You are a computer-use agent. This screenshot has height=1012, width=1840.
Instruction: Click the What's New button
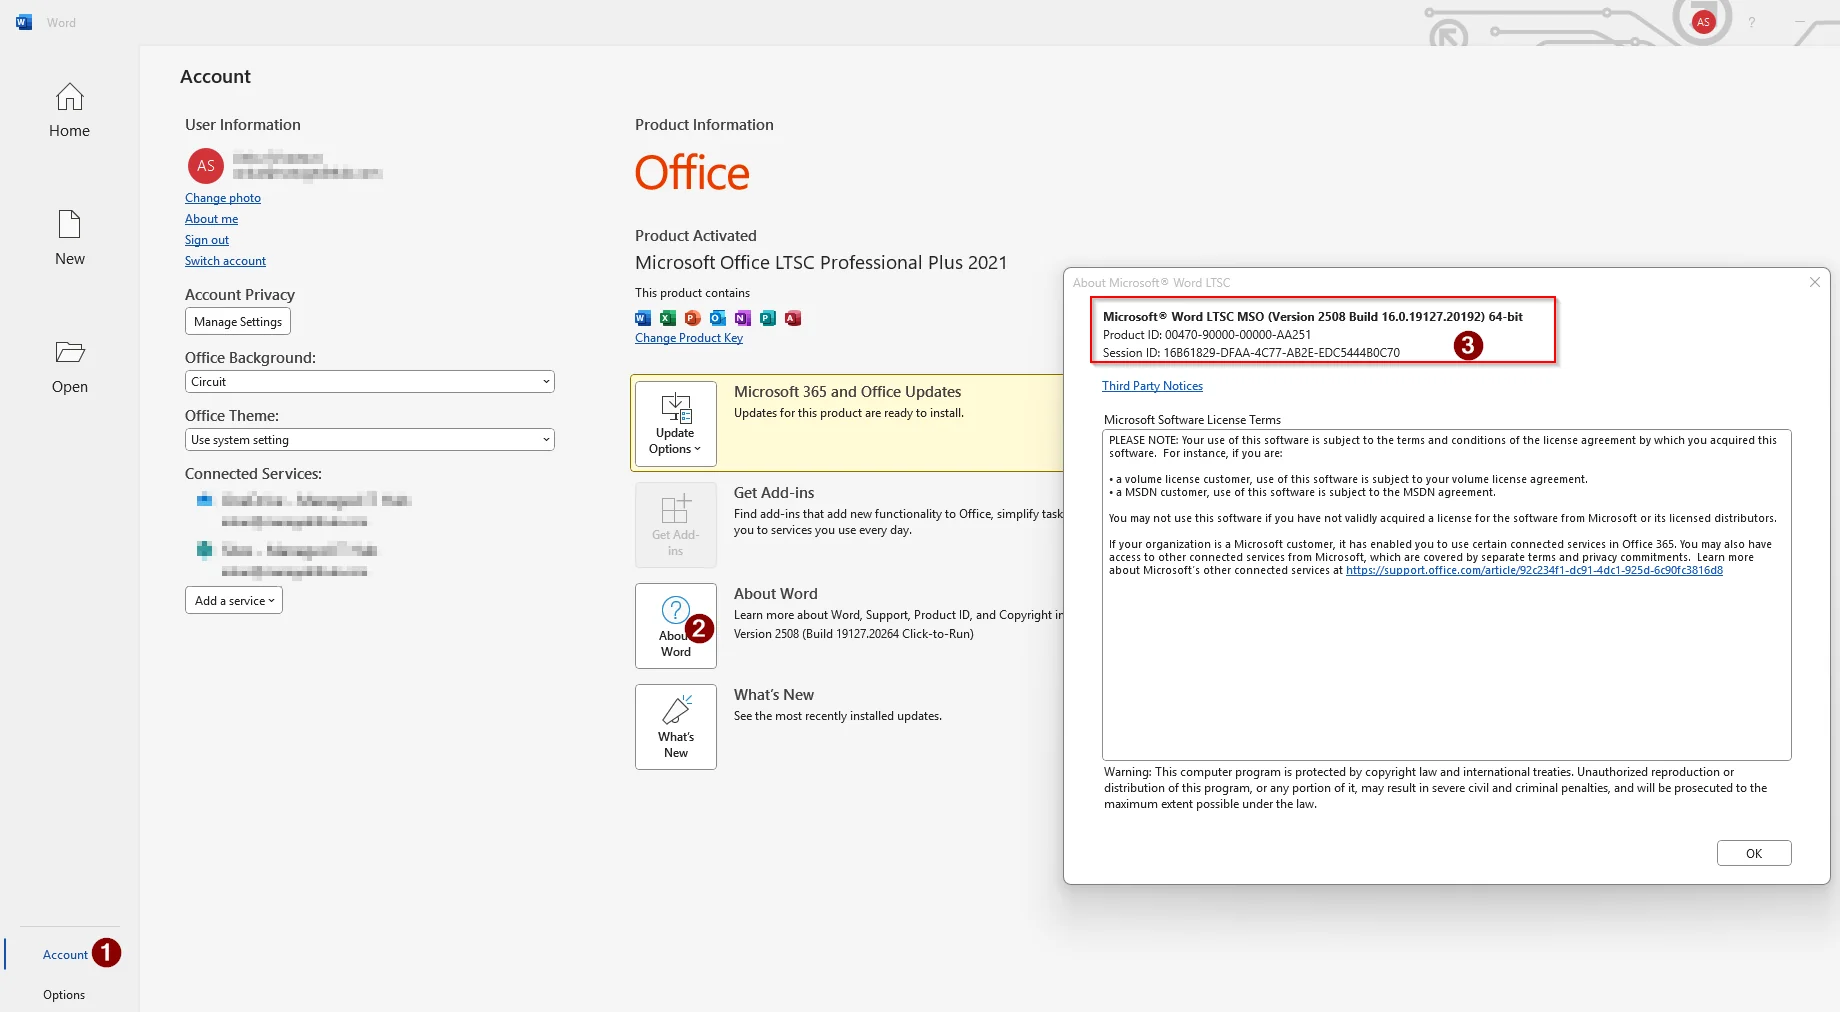pos(676,727)
